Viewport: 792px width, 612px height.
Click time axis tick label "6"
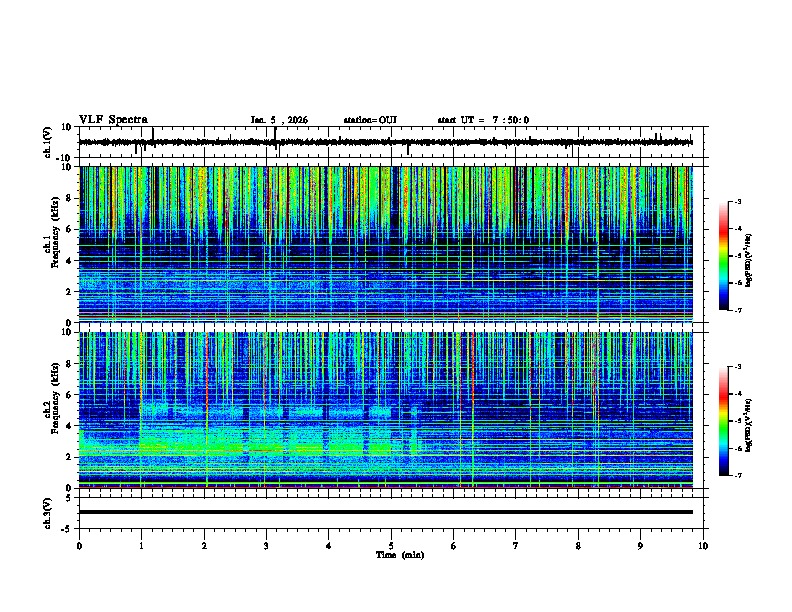pos(454,546)
